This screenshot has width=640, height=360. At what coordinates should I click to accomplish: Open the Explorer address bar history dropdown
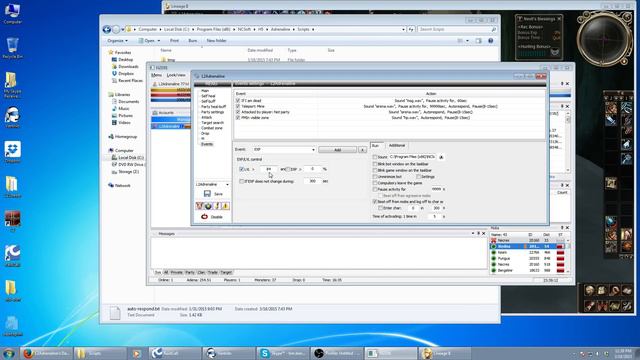(403, 29)
